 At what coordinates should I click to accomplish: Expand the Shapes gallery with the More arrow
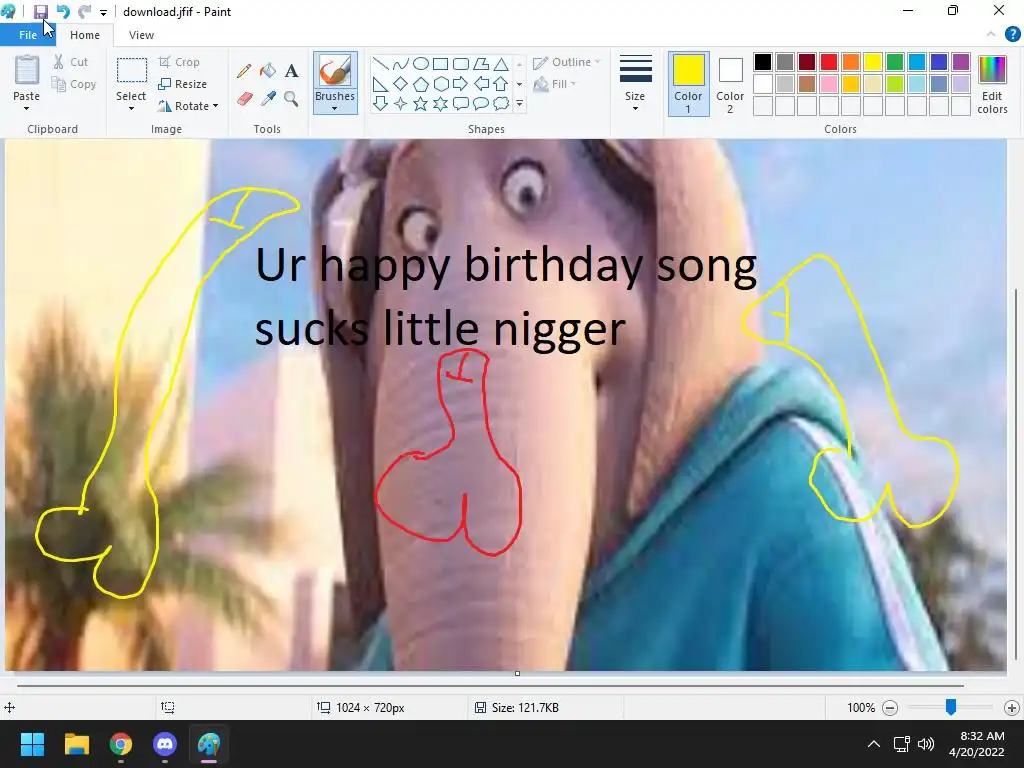(x=520, y=104)
